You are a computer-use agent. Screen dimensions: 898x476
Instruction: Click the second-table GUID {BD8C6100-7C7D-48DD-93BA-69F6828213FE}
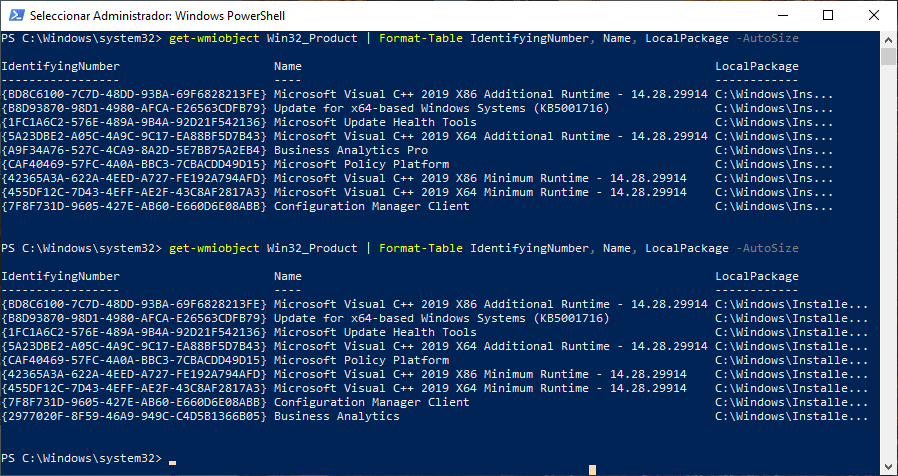click(134, 304)
